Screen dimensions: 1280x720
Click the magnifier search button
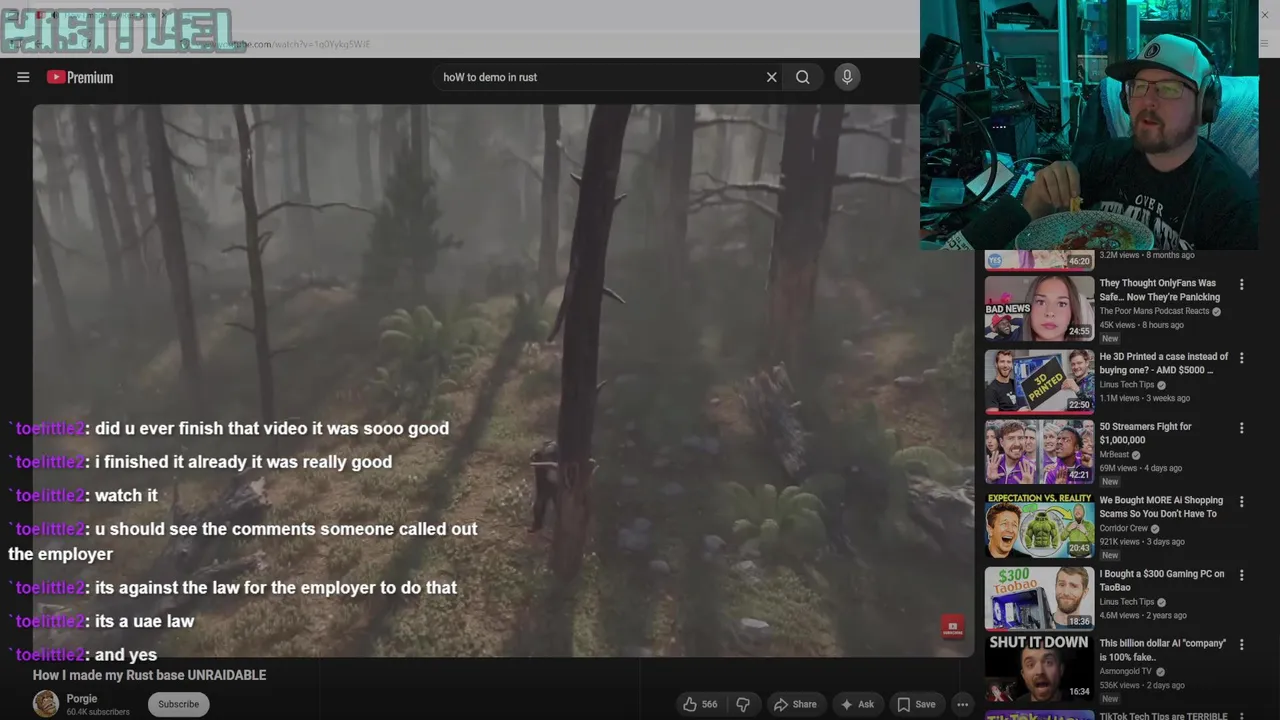802,77
